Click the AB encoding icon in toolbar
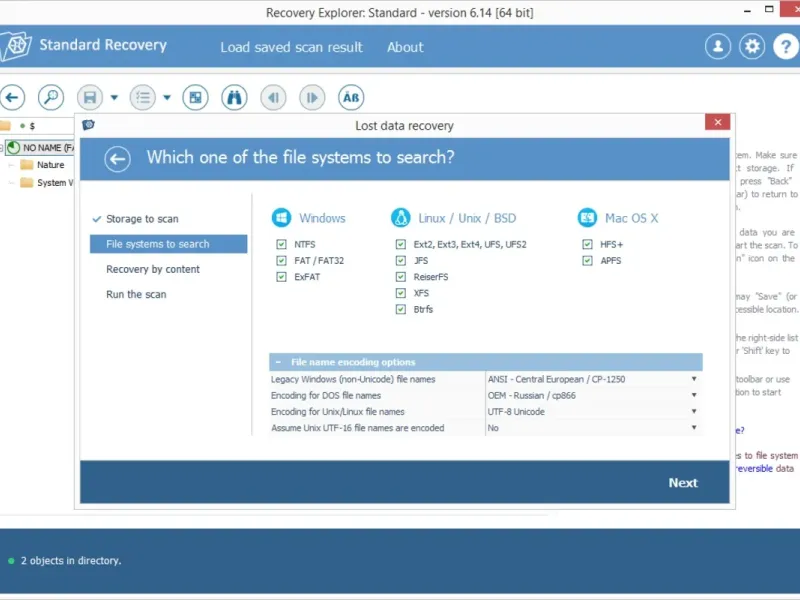Image resolution: width=800 pixels, height=600 pixels. point(351,97)
